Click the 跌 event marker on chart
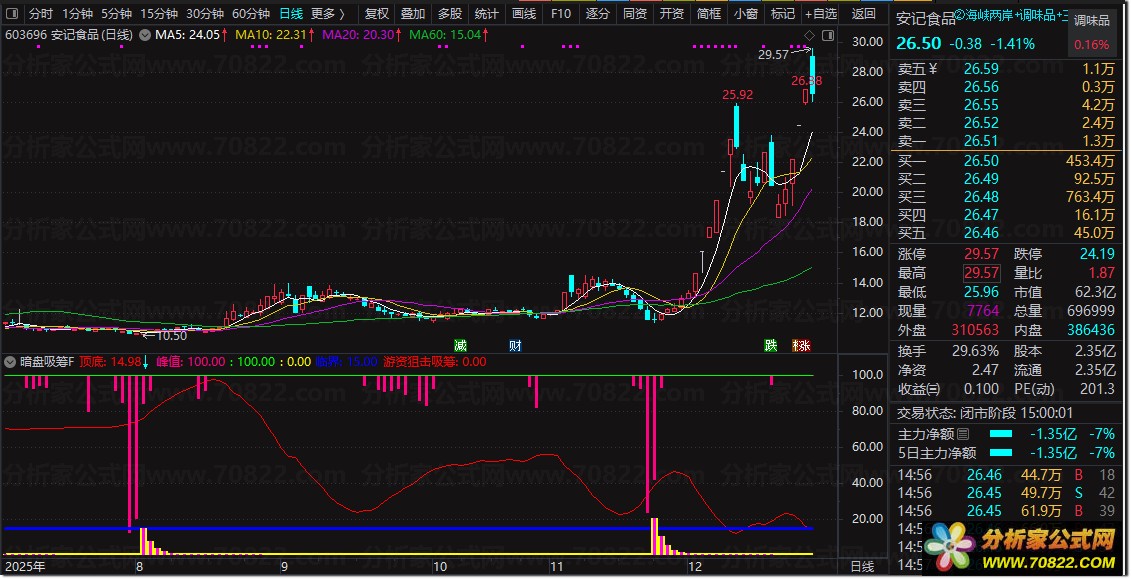This screenshot has height=579, width=1132. click(770, 346)
